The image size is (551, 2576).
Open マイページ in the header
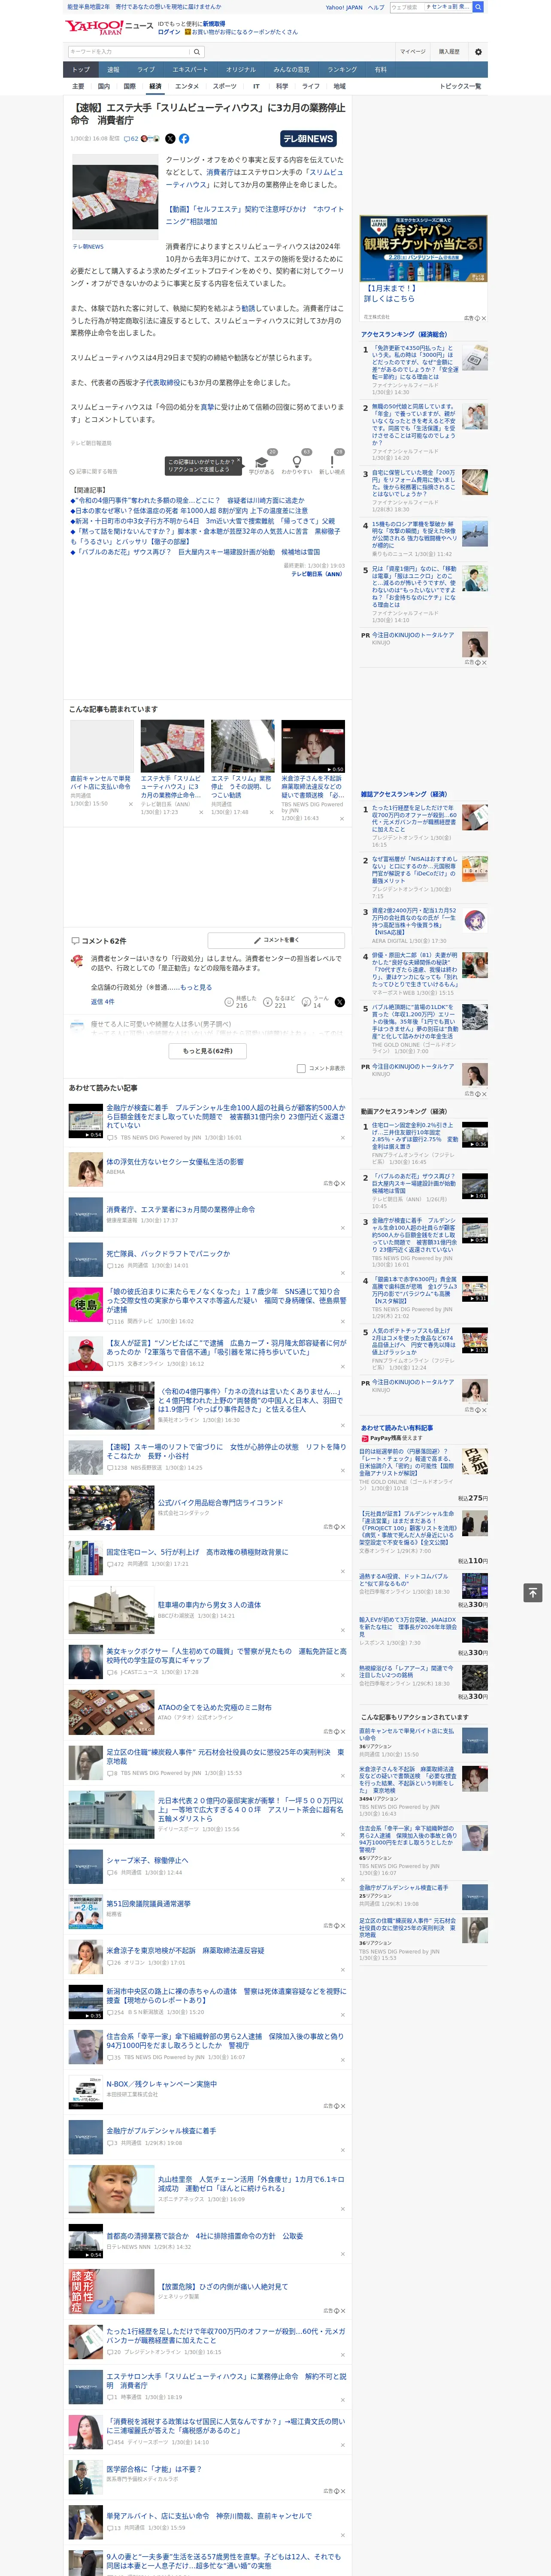click(x=413, y=52)
